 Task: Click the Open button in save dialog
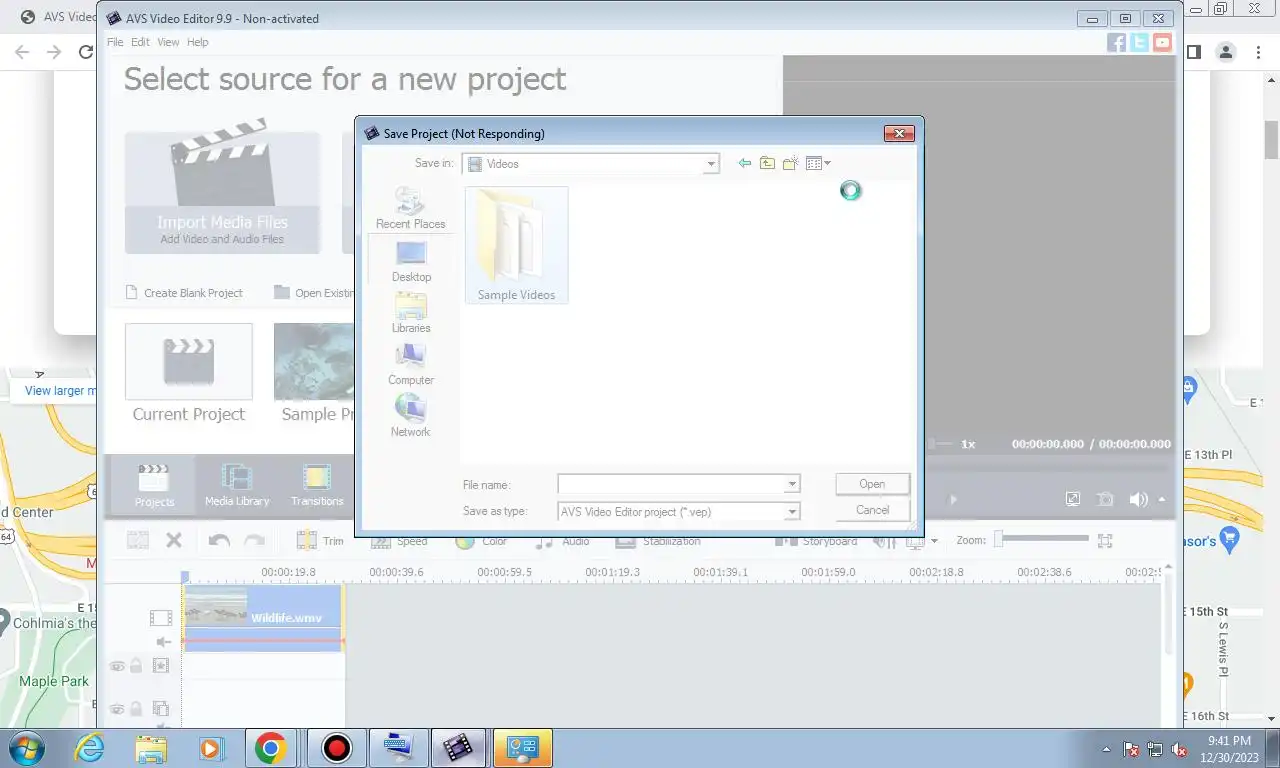point(872,484)
